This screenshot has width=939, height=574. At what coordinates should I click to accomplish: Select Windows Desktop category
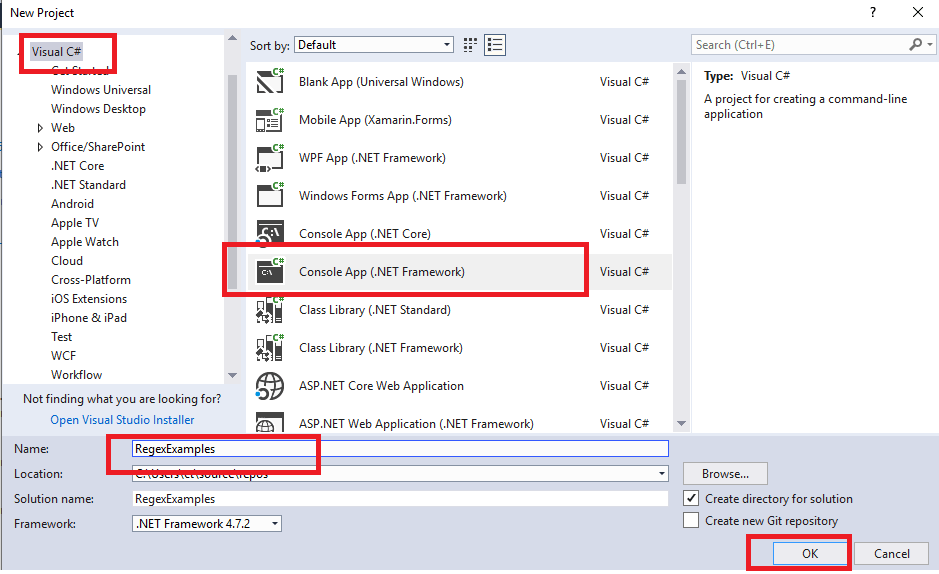[98, 109]
